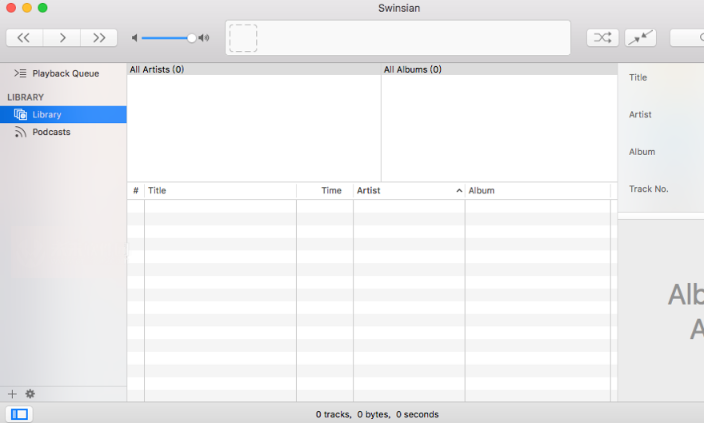Click the Artist column sort arrow
The width and height of the screenshot is (704, 423).
pyautogui.click(x=459, y=190)
